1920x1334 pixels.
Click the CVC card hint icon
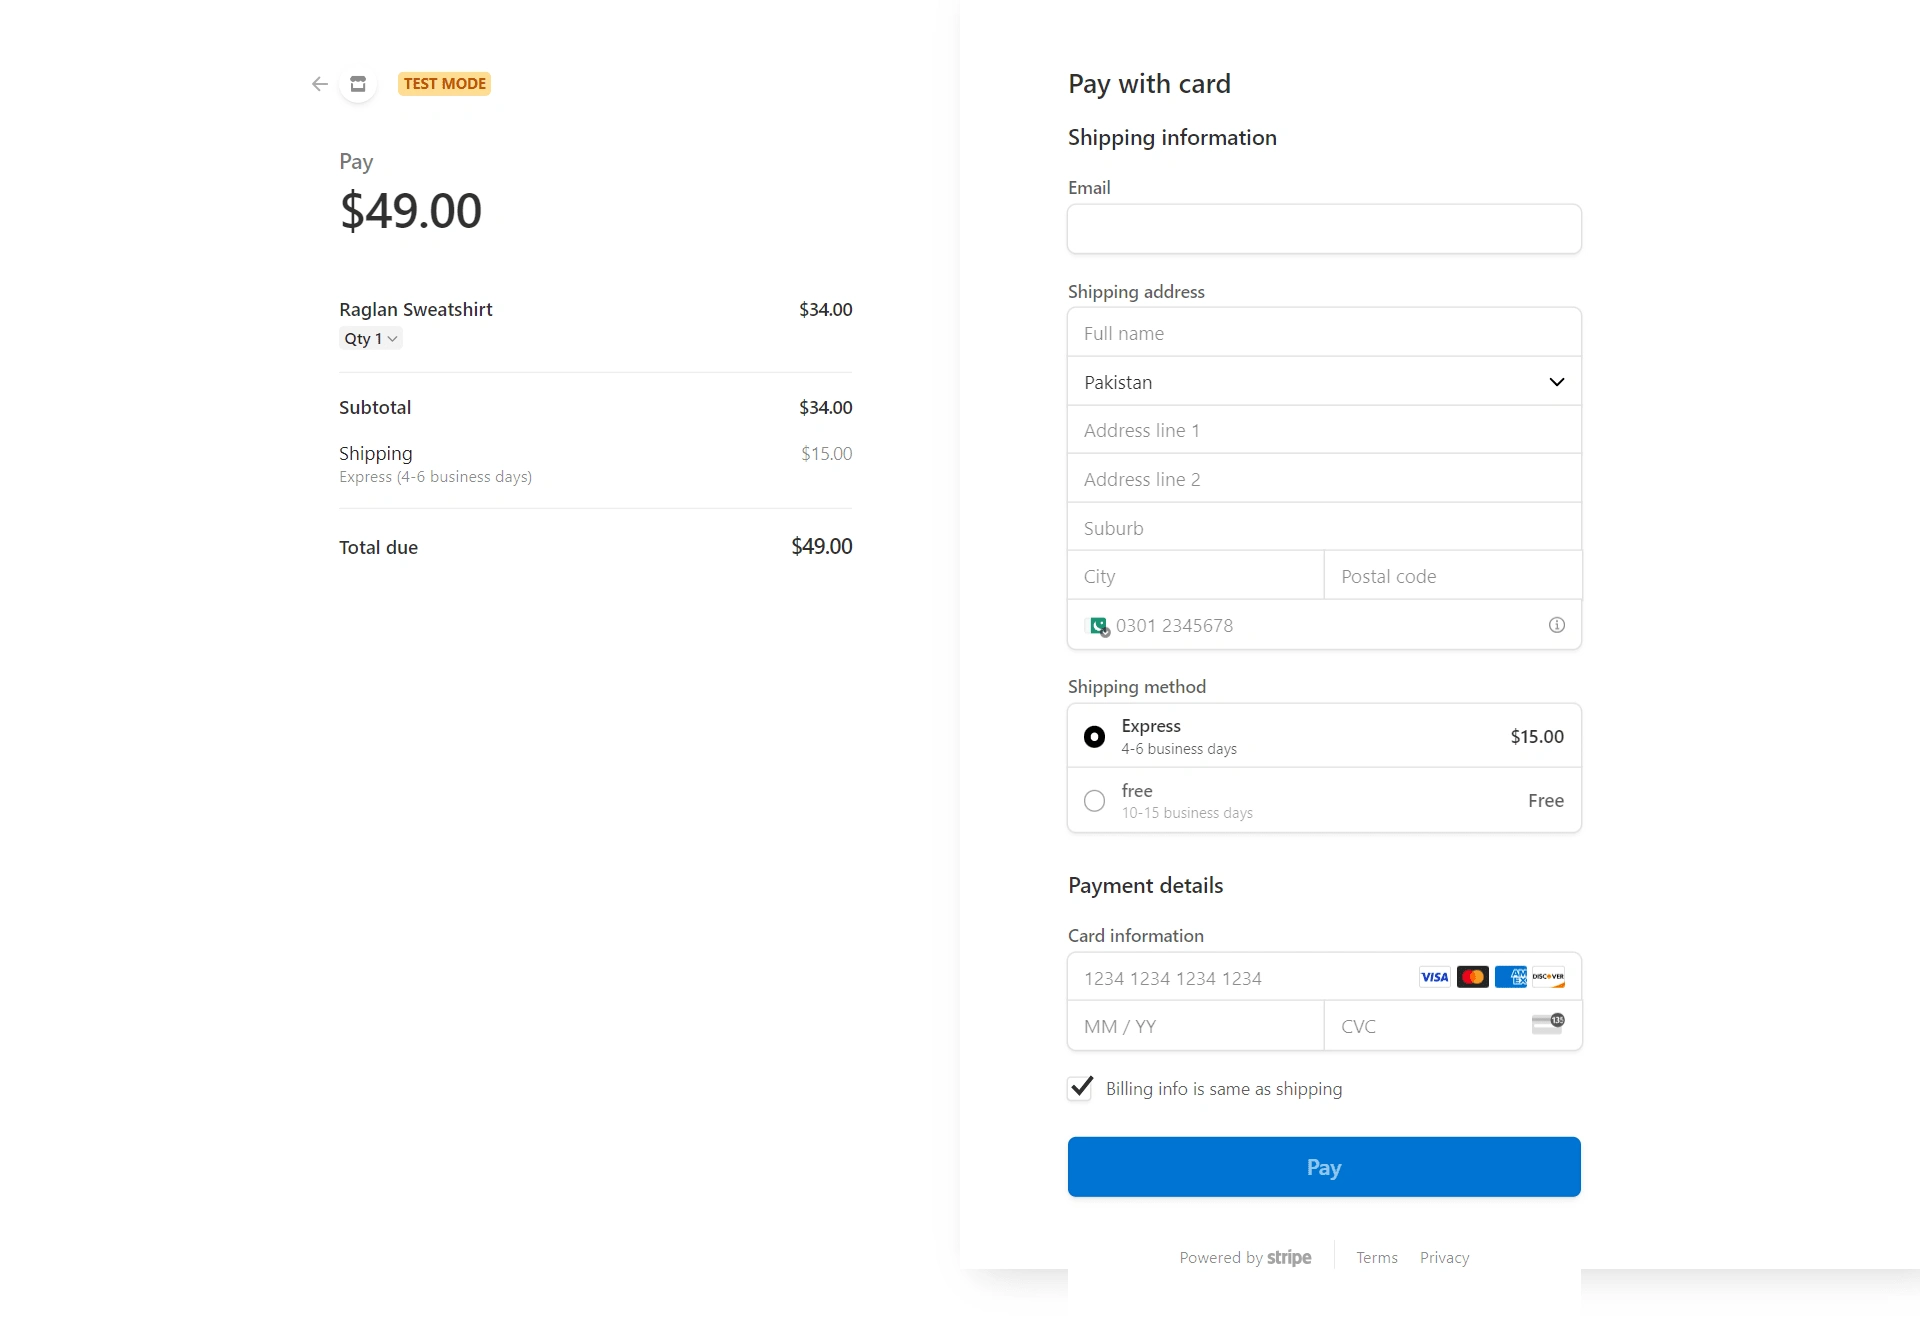coord(1547,1023)
